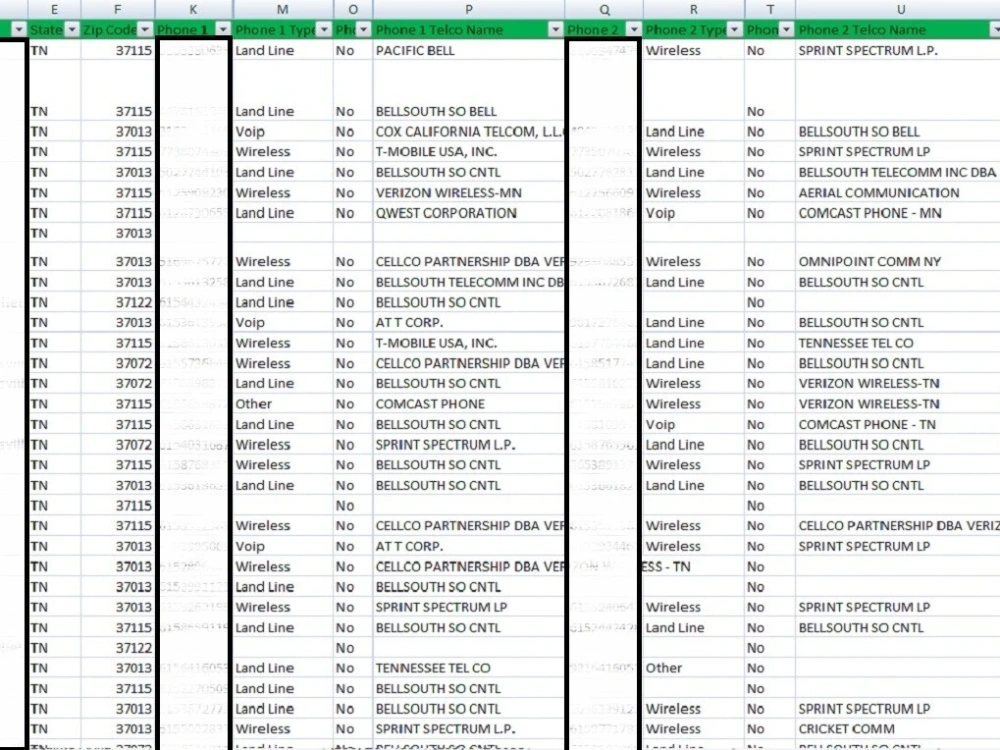1000x750 pixels.
Task: Select the 'CRICKET COMM' cell
Action: (898, 729)
